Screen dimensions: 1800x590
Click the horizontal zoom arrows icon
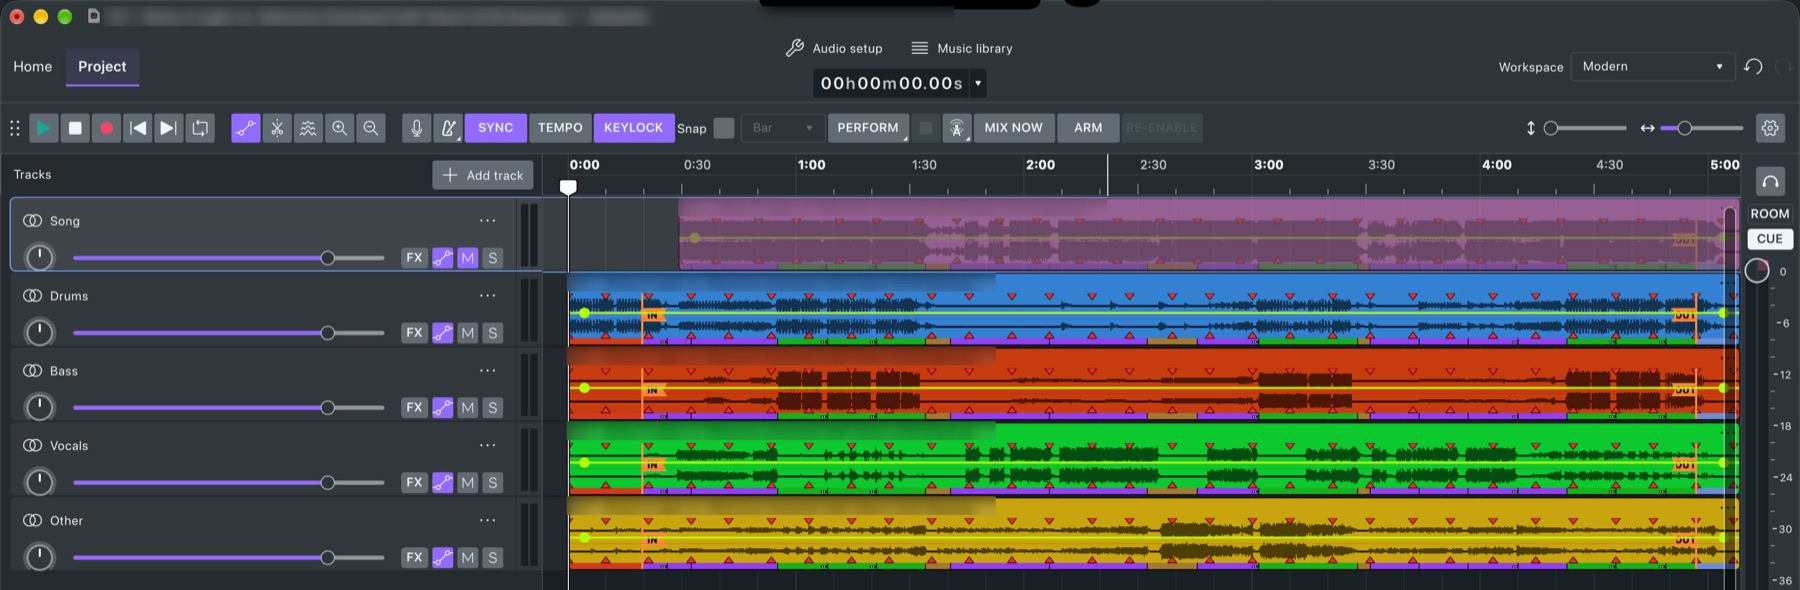pos(1647,128)
